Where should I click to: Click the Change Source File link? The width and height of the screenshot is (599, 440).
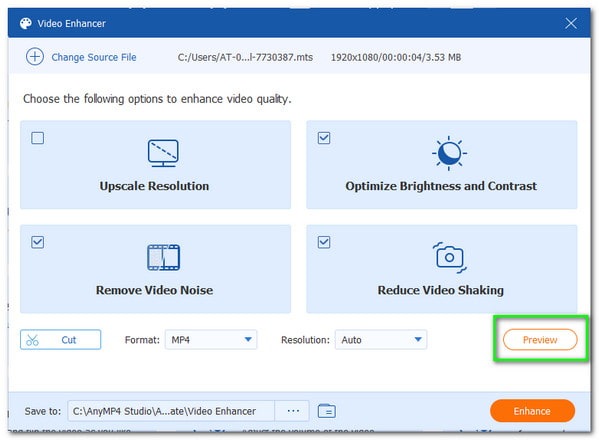tap(94, 57)
